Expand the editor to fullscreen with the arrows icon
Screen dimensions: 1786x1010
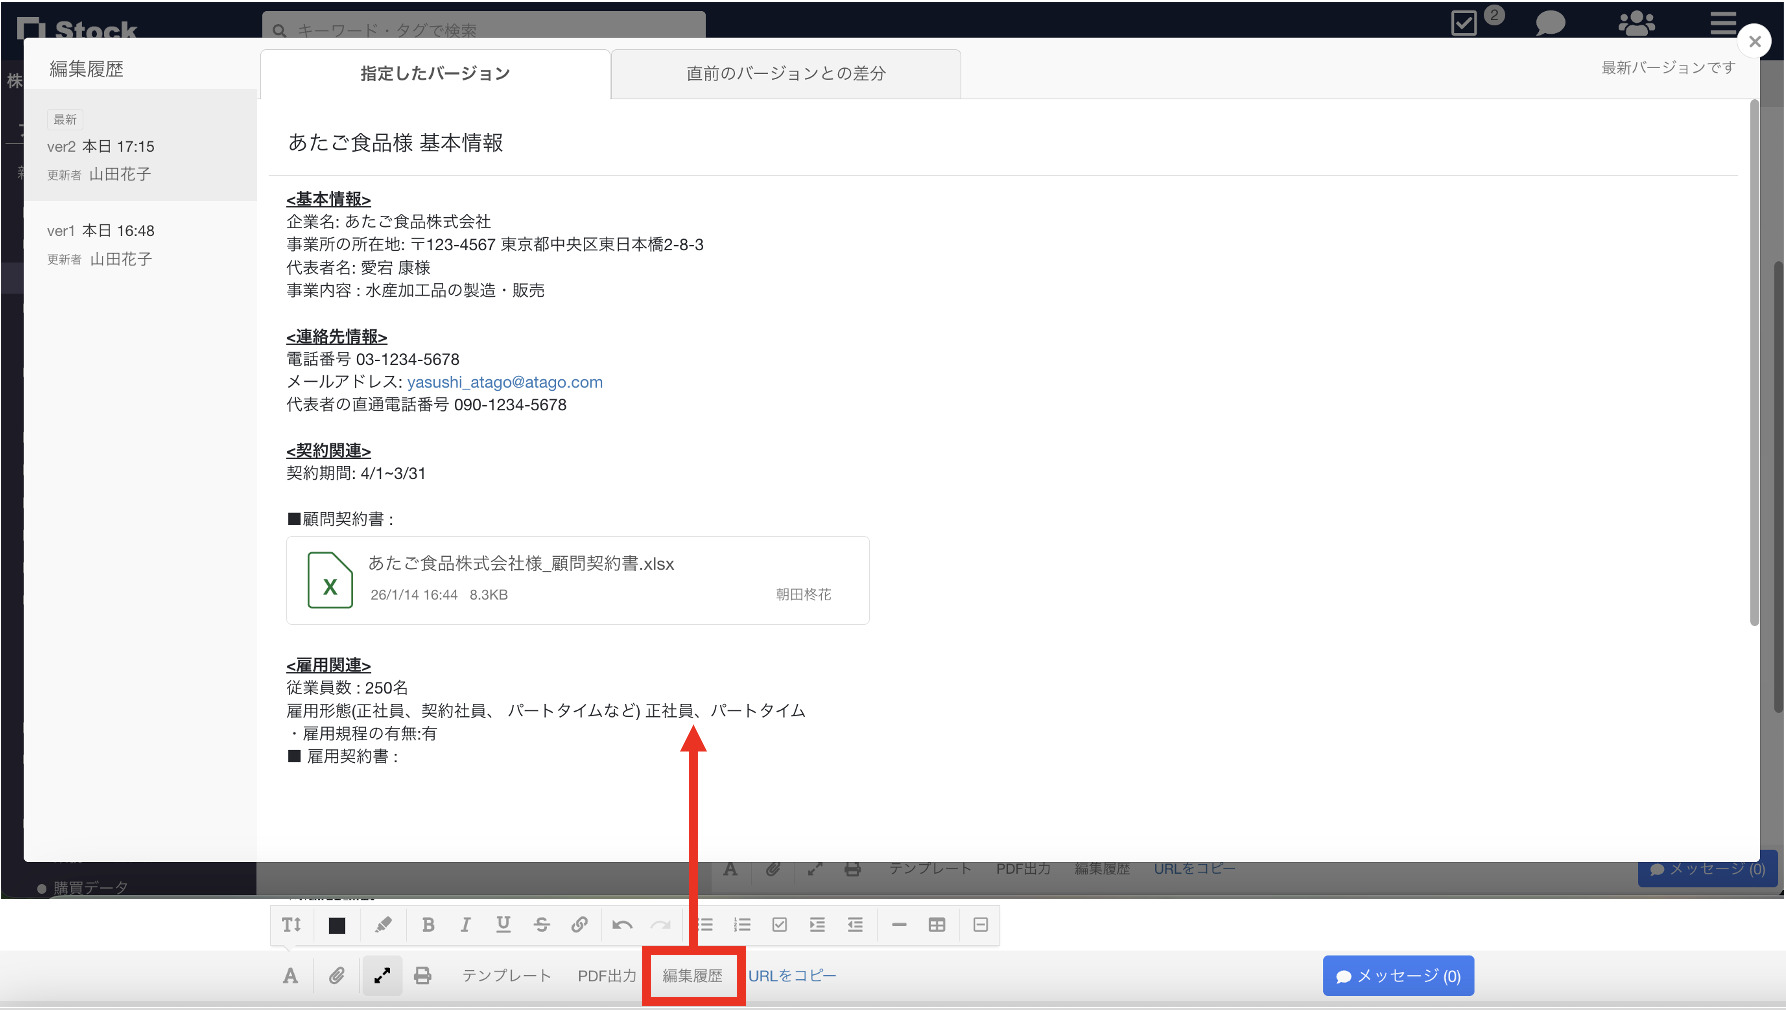pos(382,975)
